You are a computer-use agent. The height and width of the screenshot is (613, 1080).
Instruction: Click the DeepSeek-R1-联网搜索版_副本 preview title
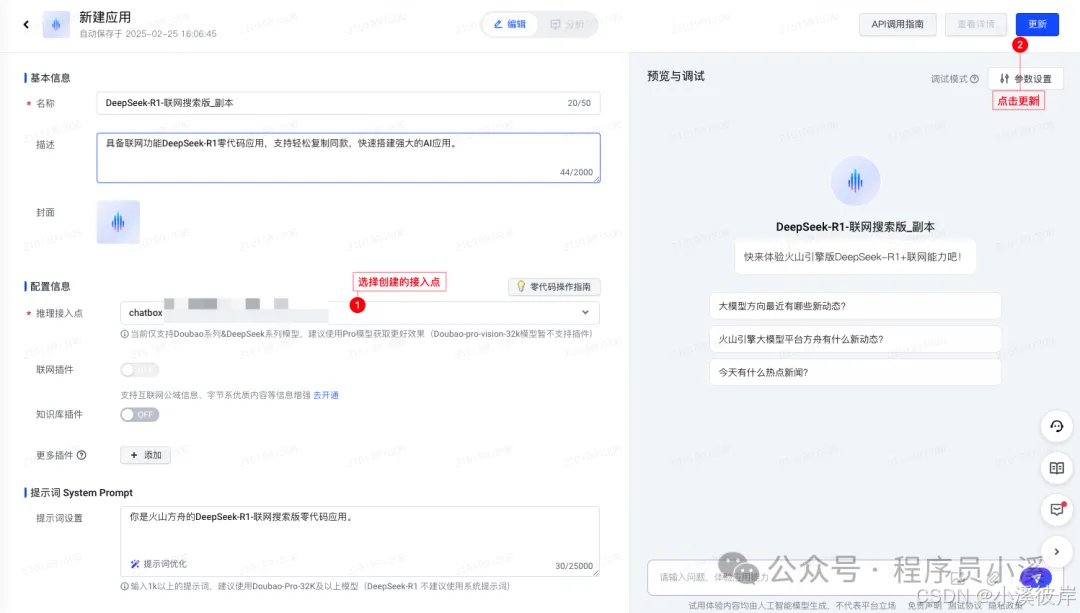tap(855, 227)
